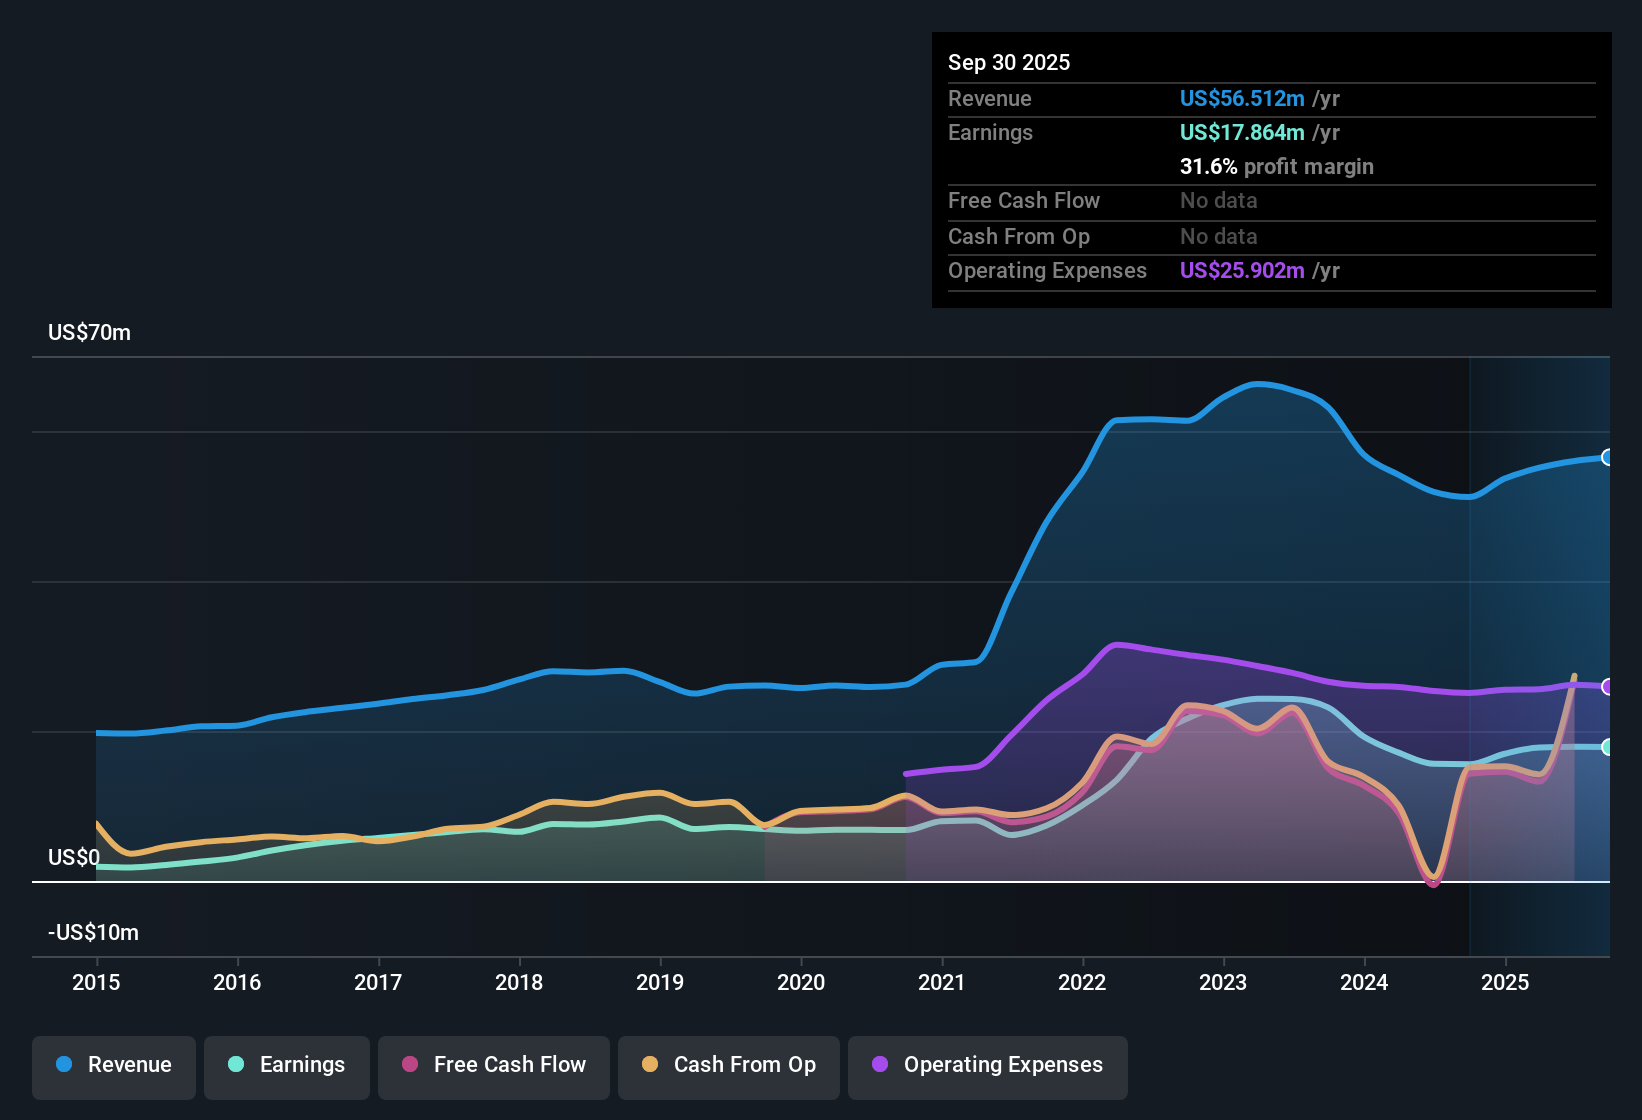Click the Revenue endpoint marker on chart
Image resolution: width=1642 pixels, height=1120 pixels.
click(1607, 457)
